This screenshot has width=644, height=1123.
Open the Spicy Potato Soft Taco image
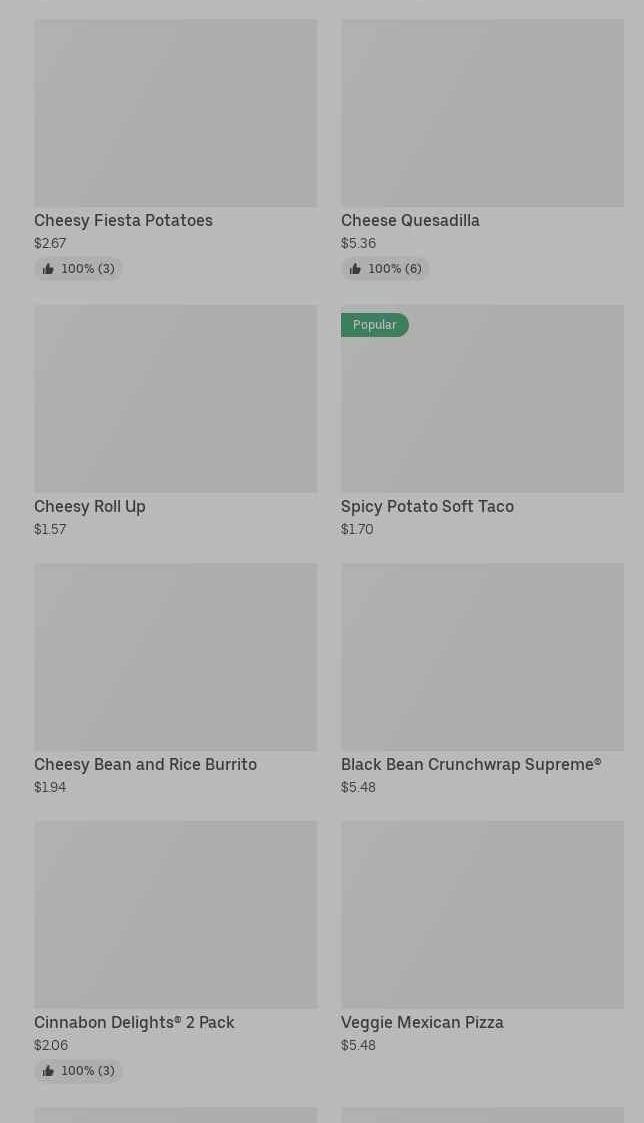pos(482,410)
